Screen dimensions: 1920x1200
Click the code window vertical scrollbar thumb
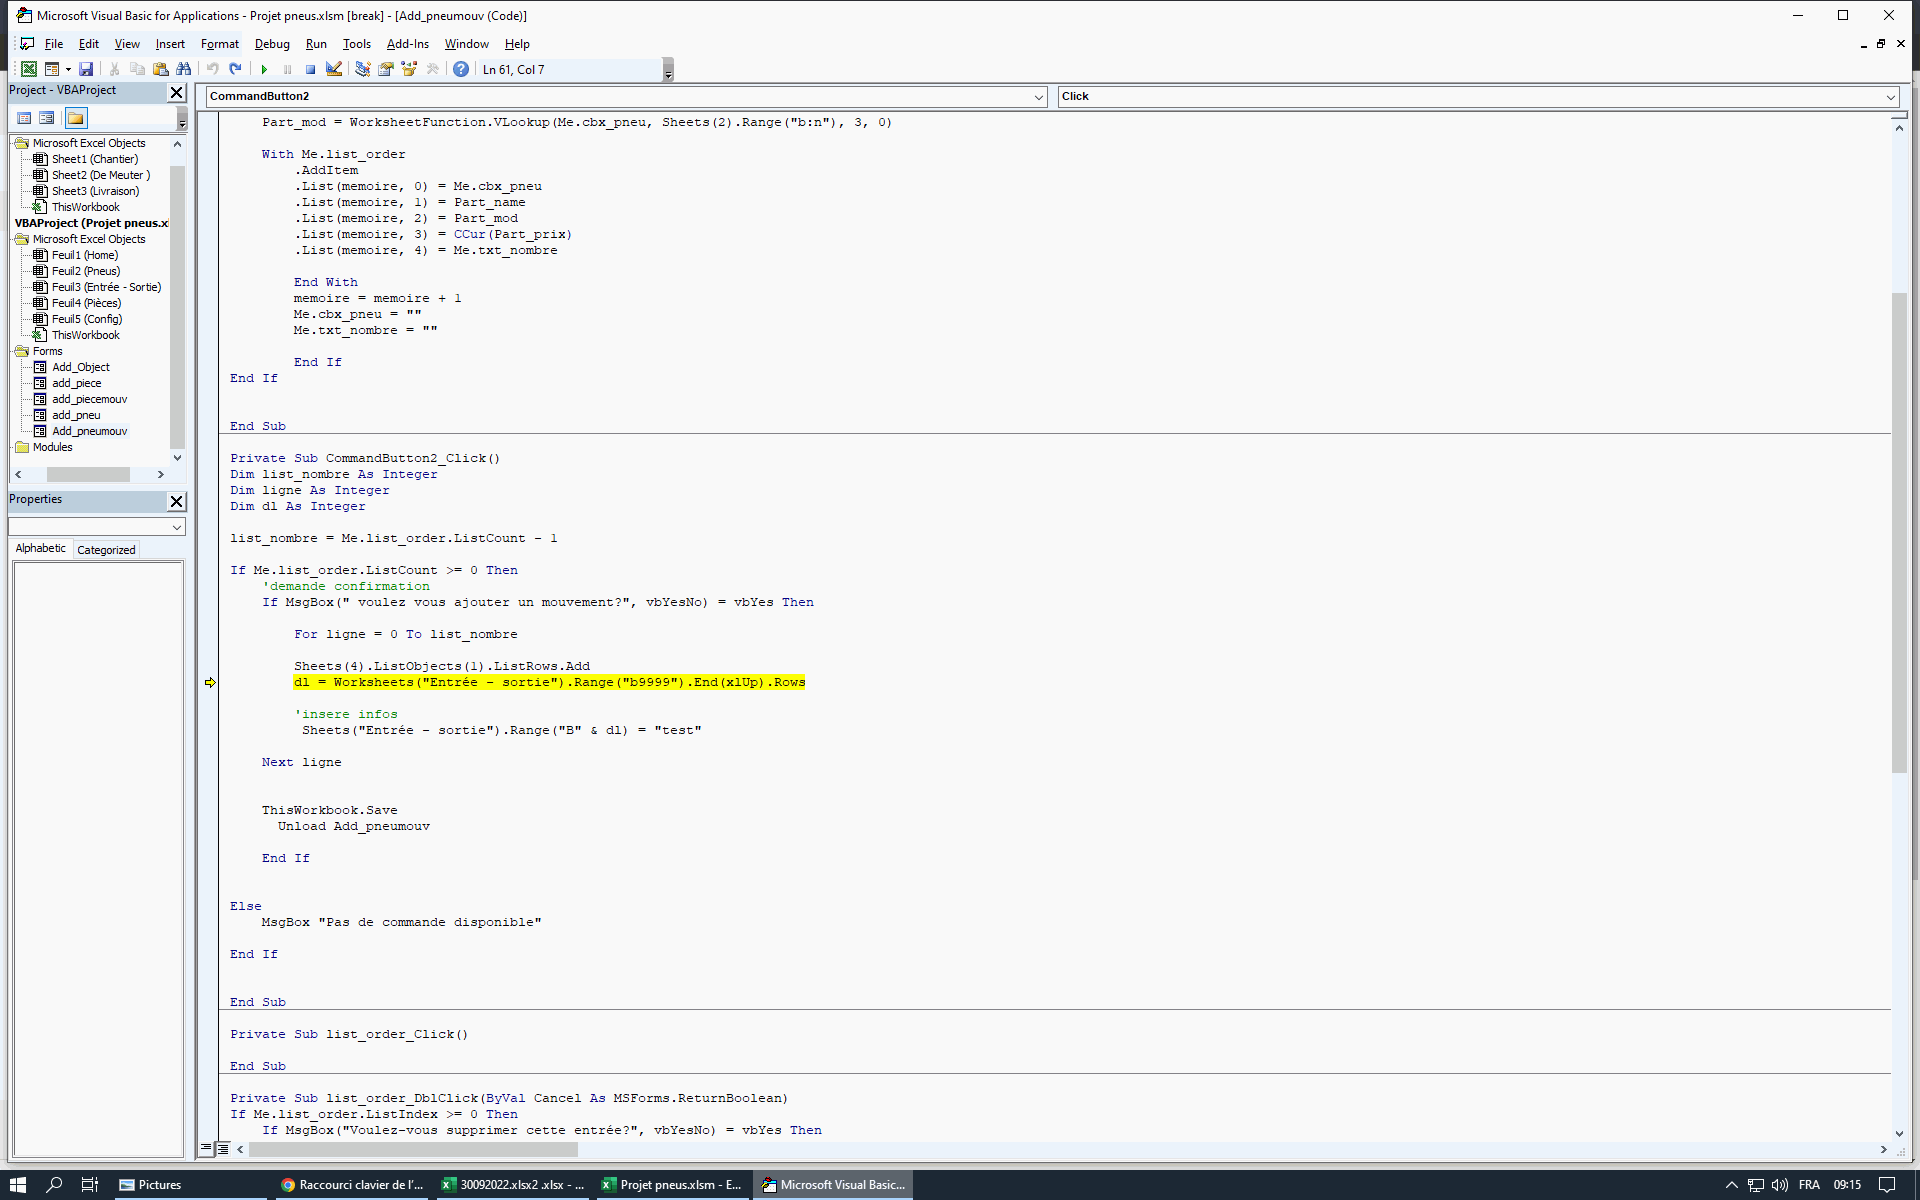tap(1899, 530)
